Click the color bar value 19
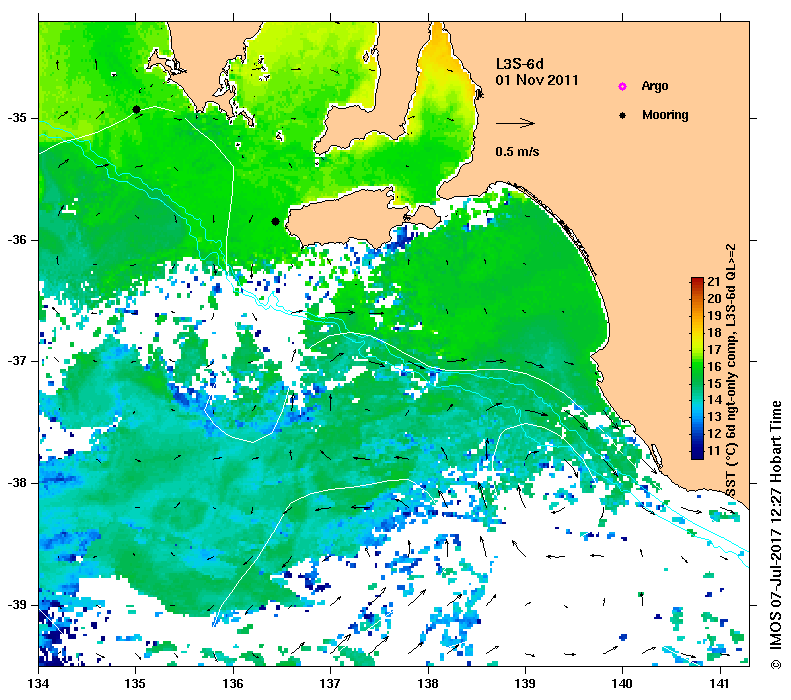Viewport: 791px width, 700px height. [x=714, y=316]
